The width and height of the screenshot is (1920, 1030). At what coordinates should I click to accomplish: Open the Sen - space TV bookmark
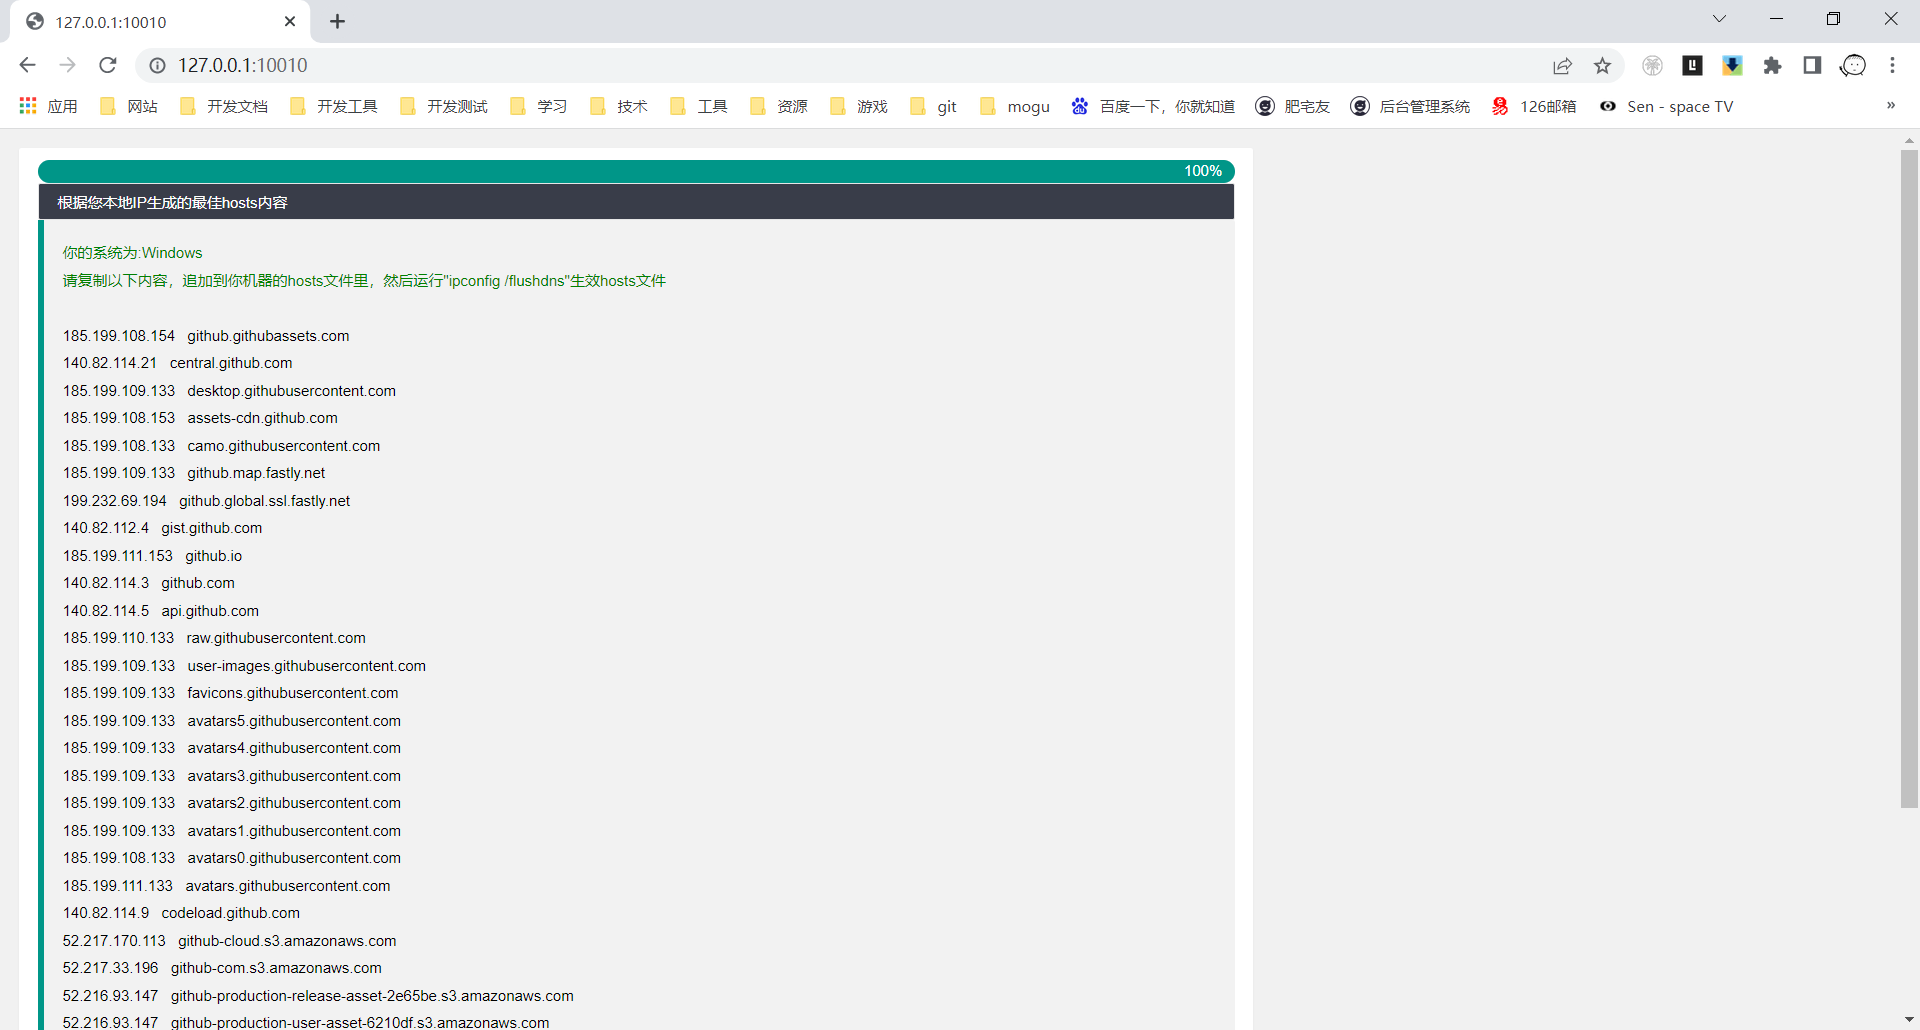1666,106
